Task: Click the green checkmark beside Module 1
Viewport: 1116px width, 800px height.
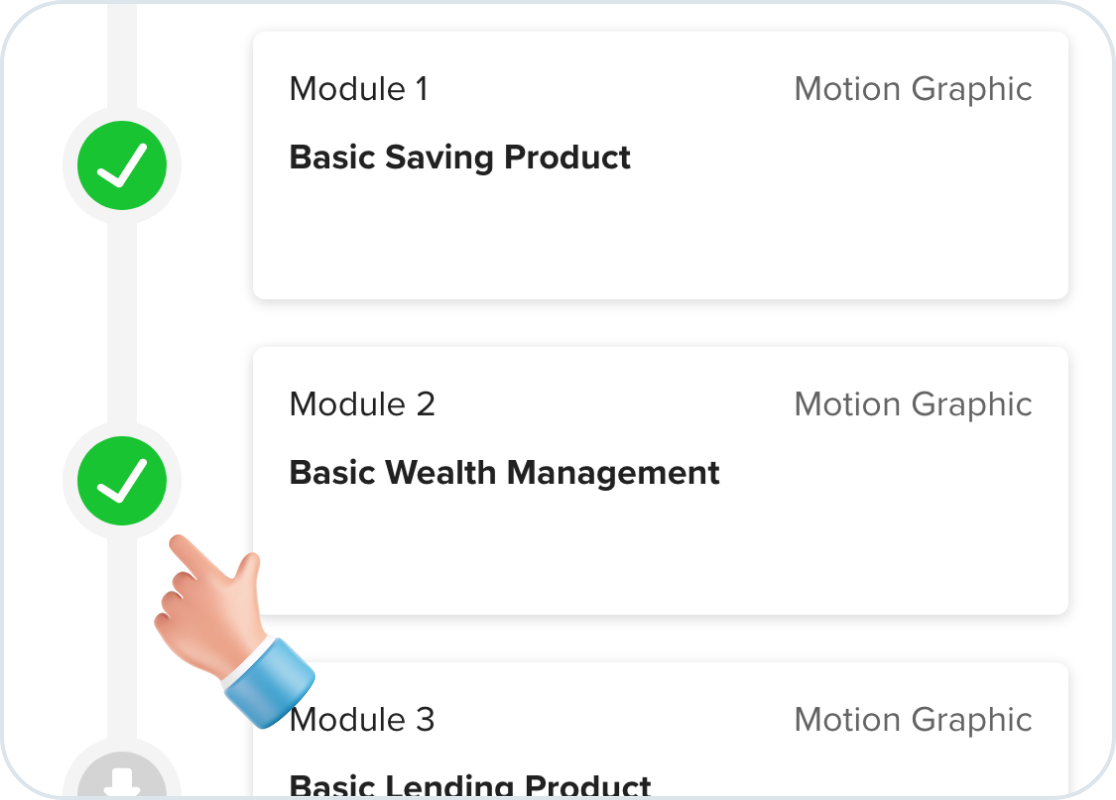Action: [122, 165]
